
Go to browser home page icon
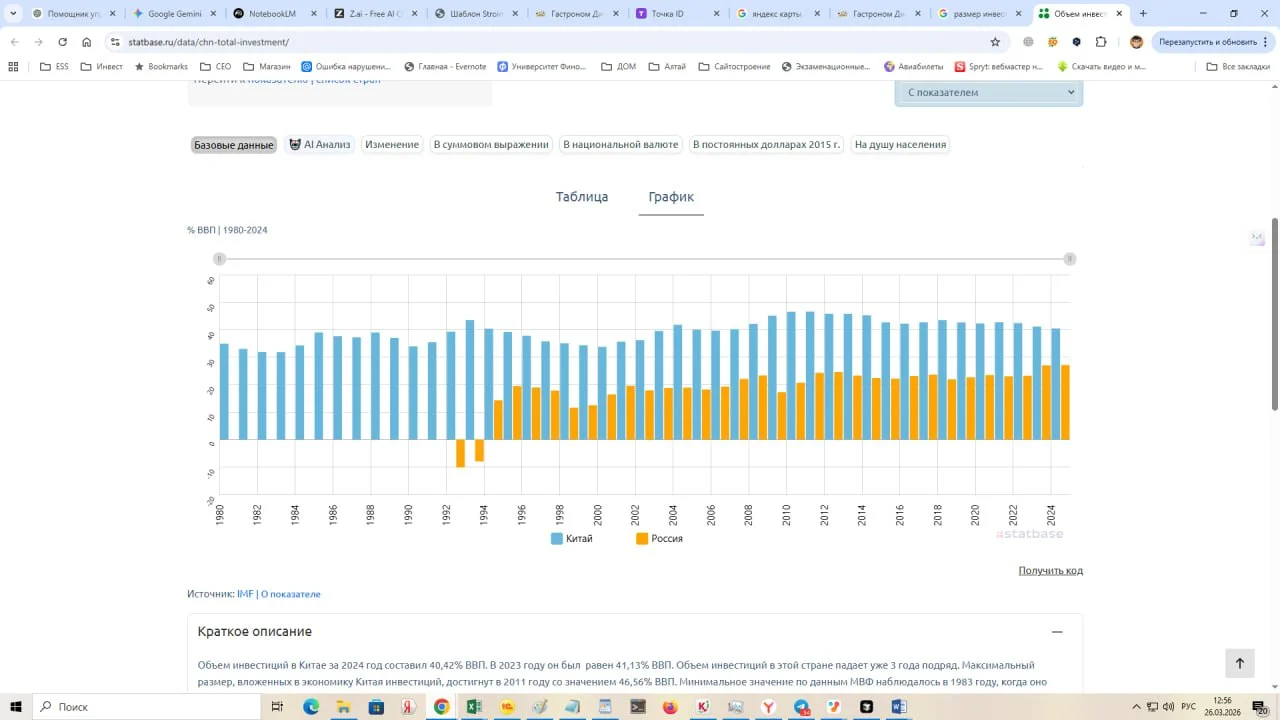[87, 42]
